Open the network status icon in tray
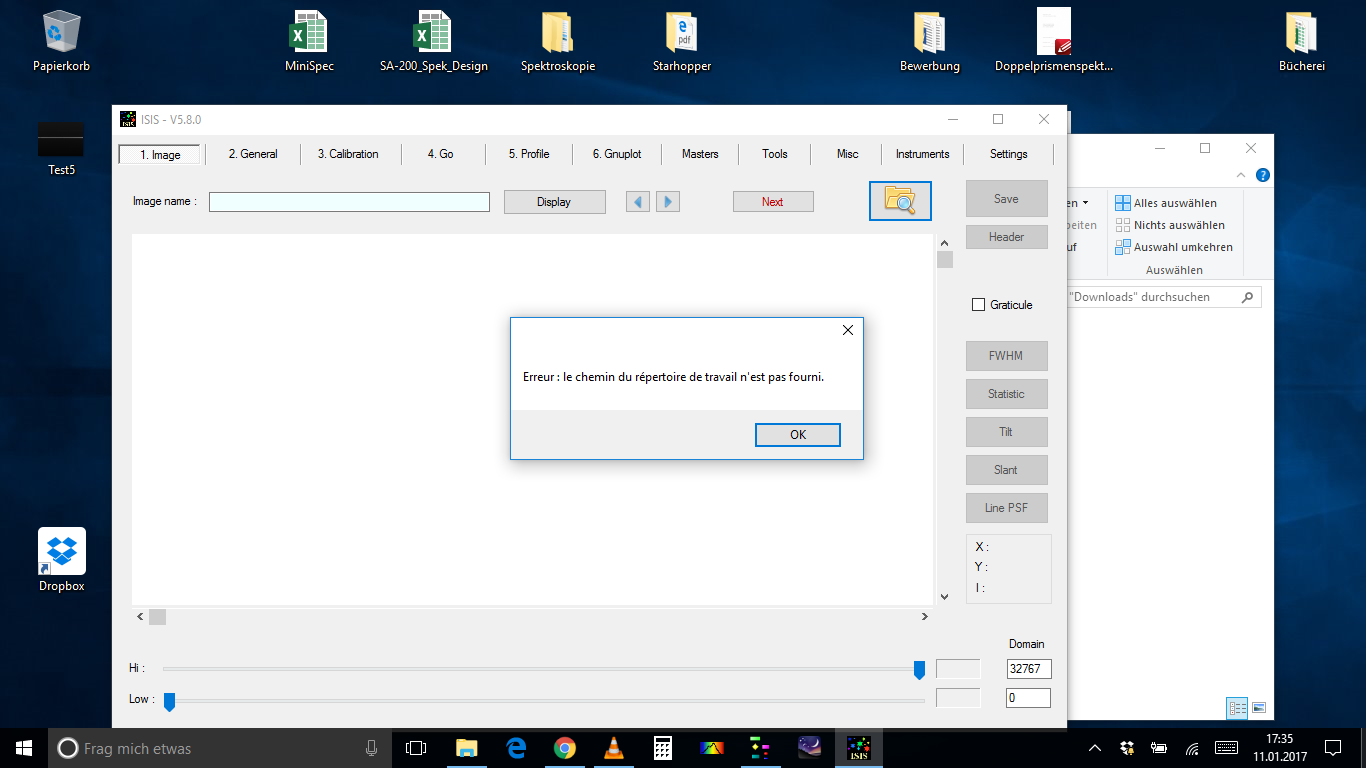Screen dimensions: 1366x768 click(x=1191, y=747)
